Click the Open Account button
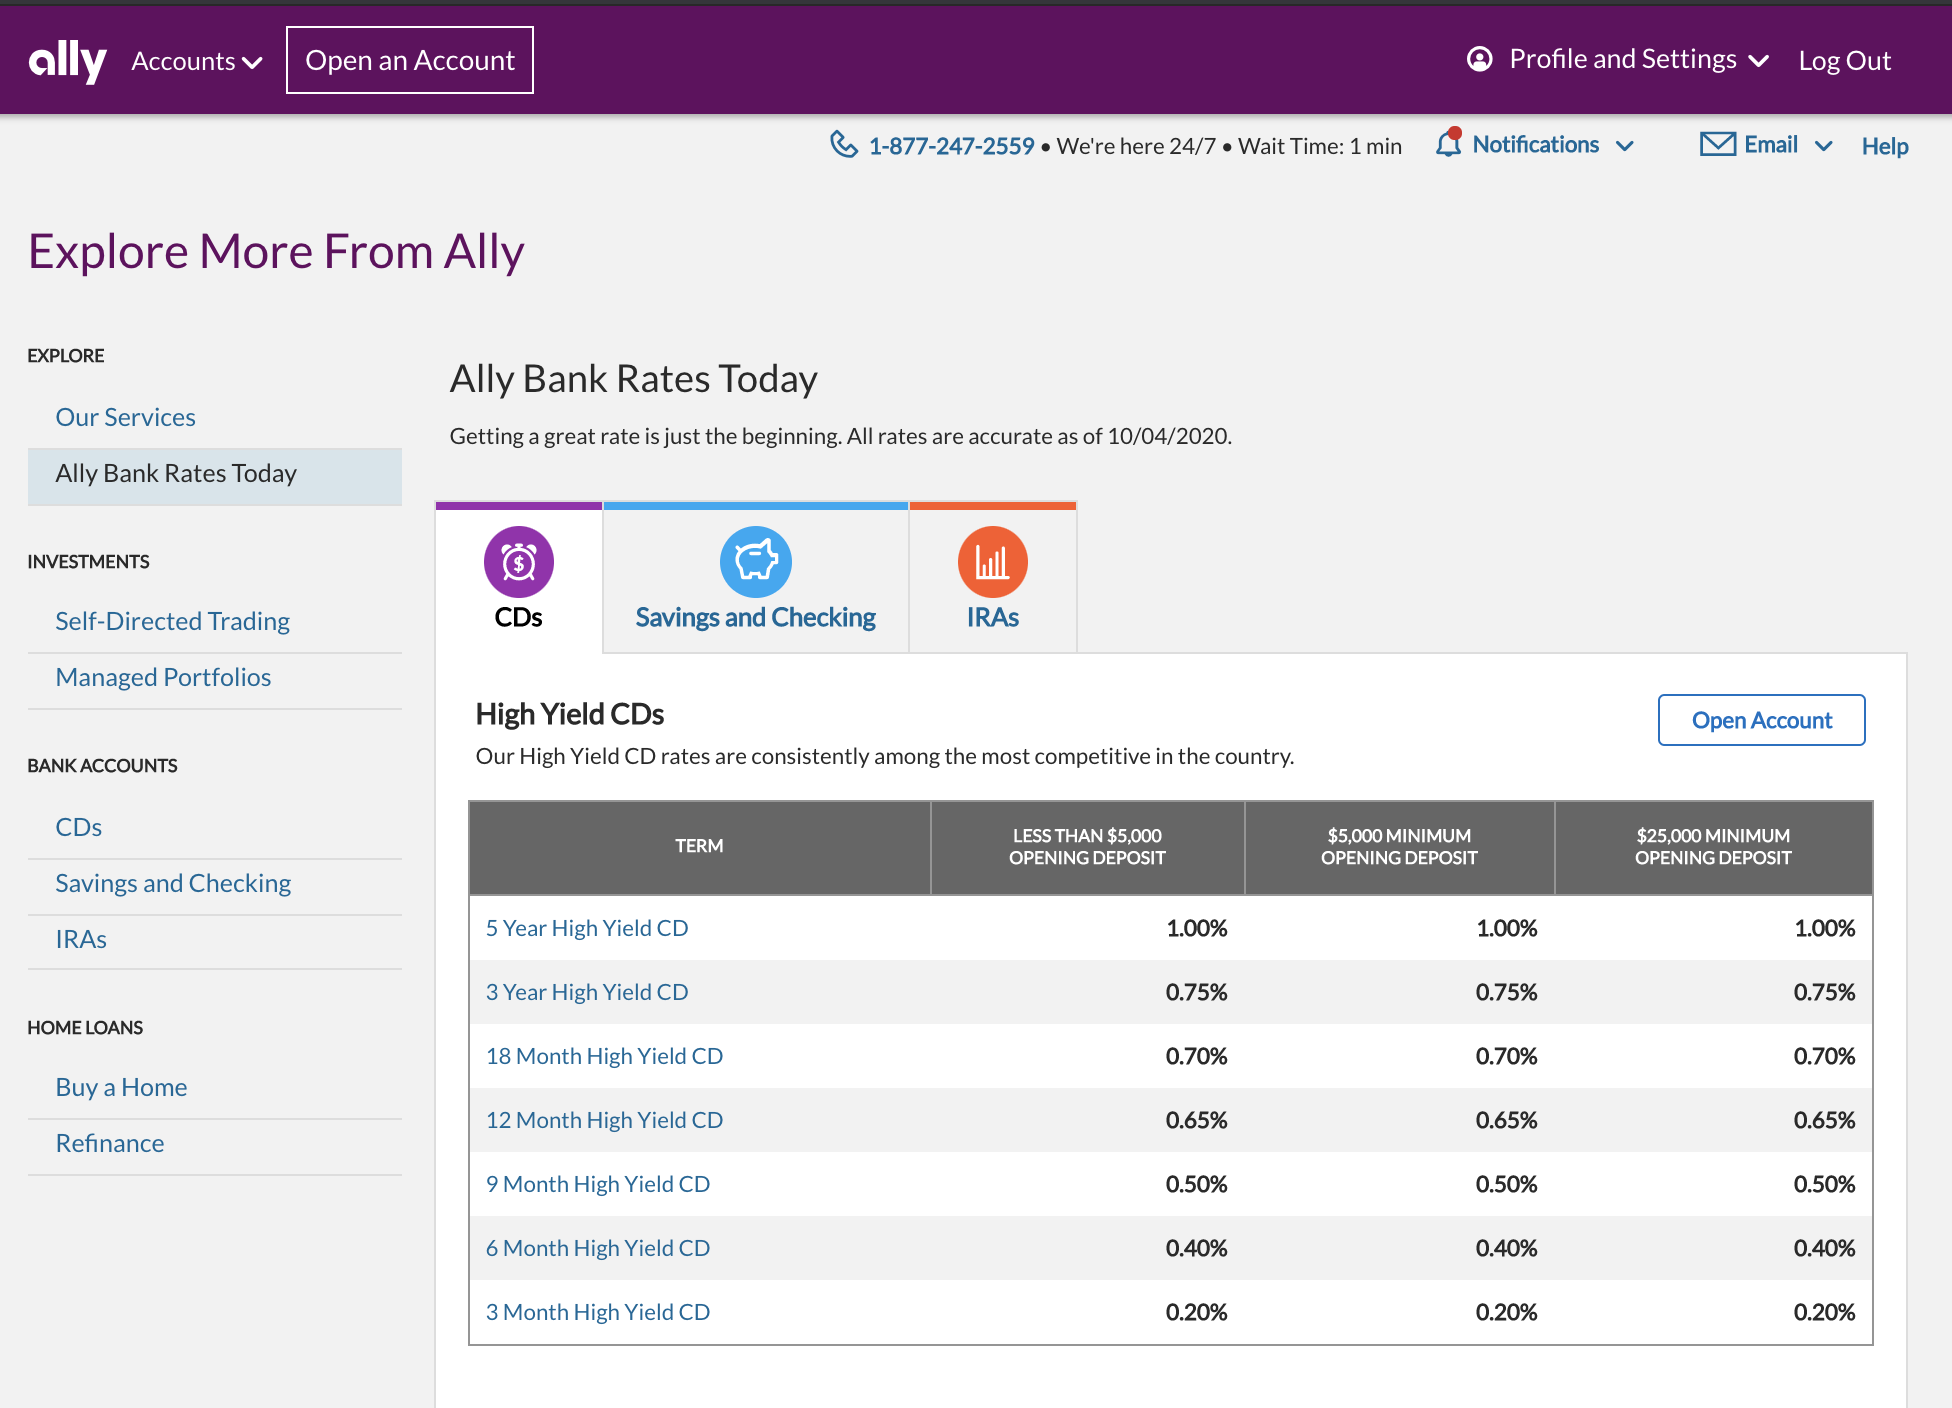Screen dimensions: 1952x1408 tap(1761, 720)
